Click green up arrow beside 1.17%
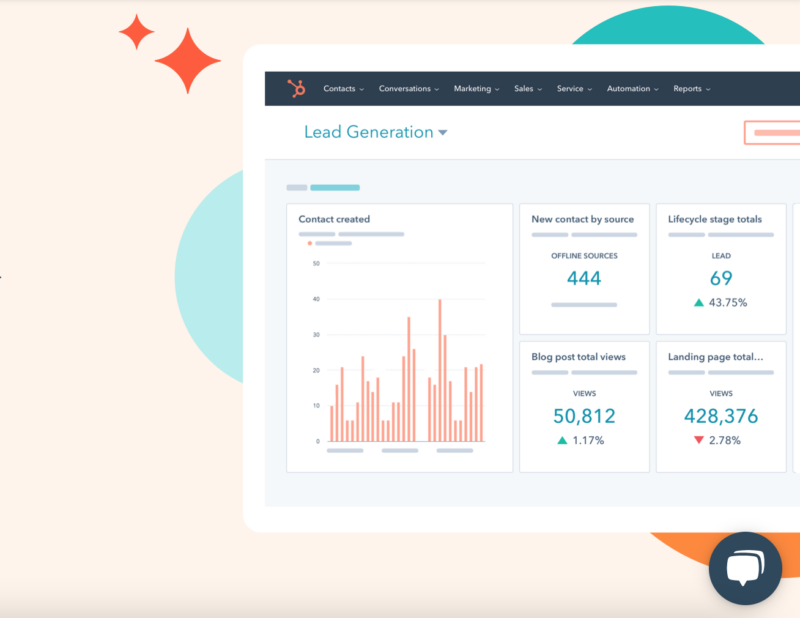Viewport: 800px width, 618px height. [x=562, y=440]
